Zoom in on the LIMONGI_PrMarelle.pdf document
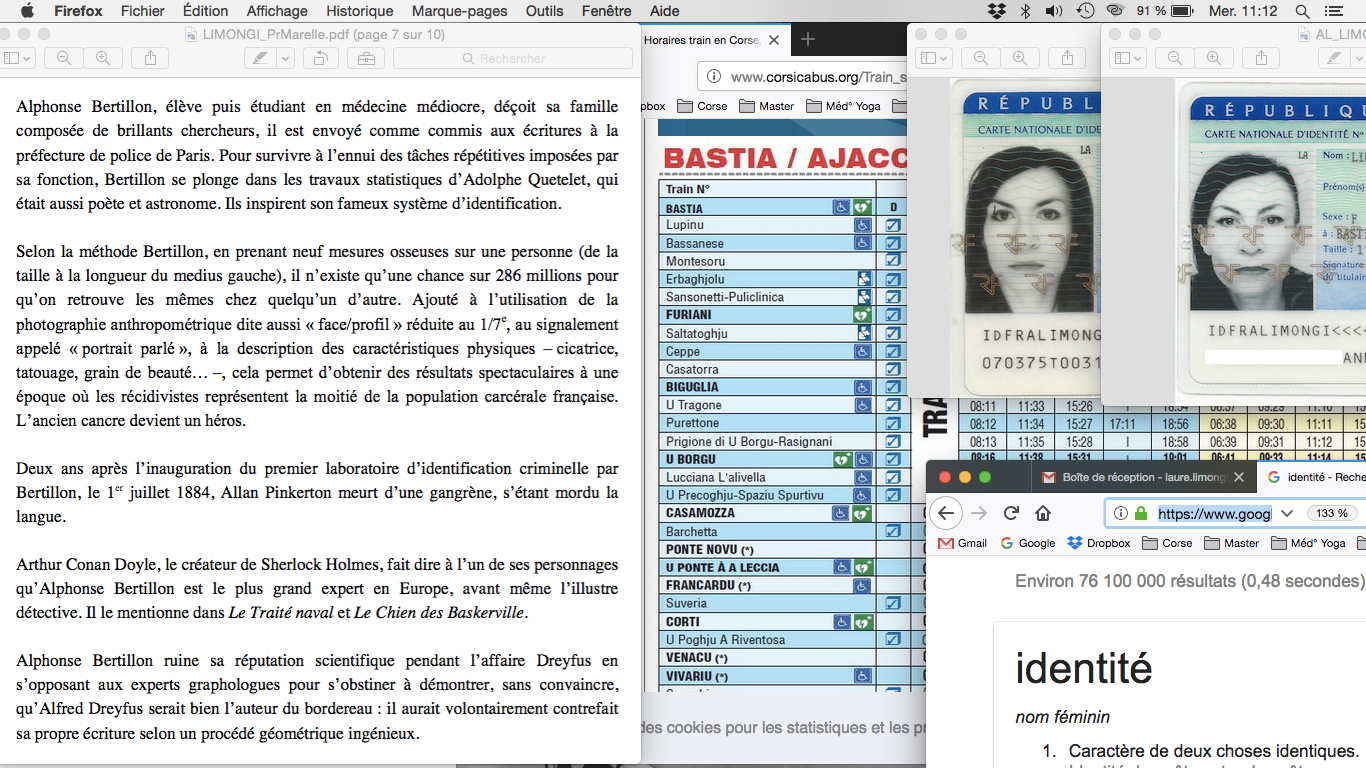1366x768 pixels. (x=102, y=58)
